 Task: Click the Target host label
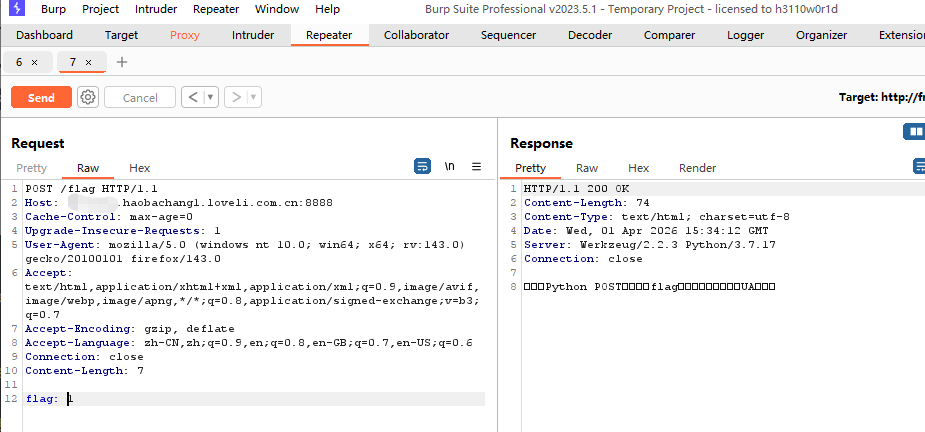coord(881,97)
